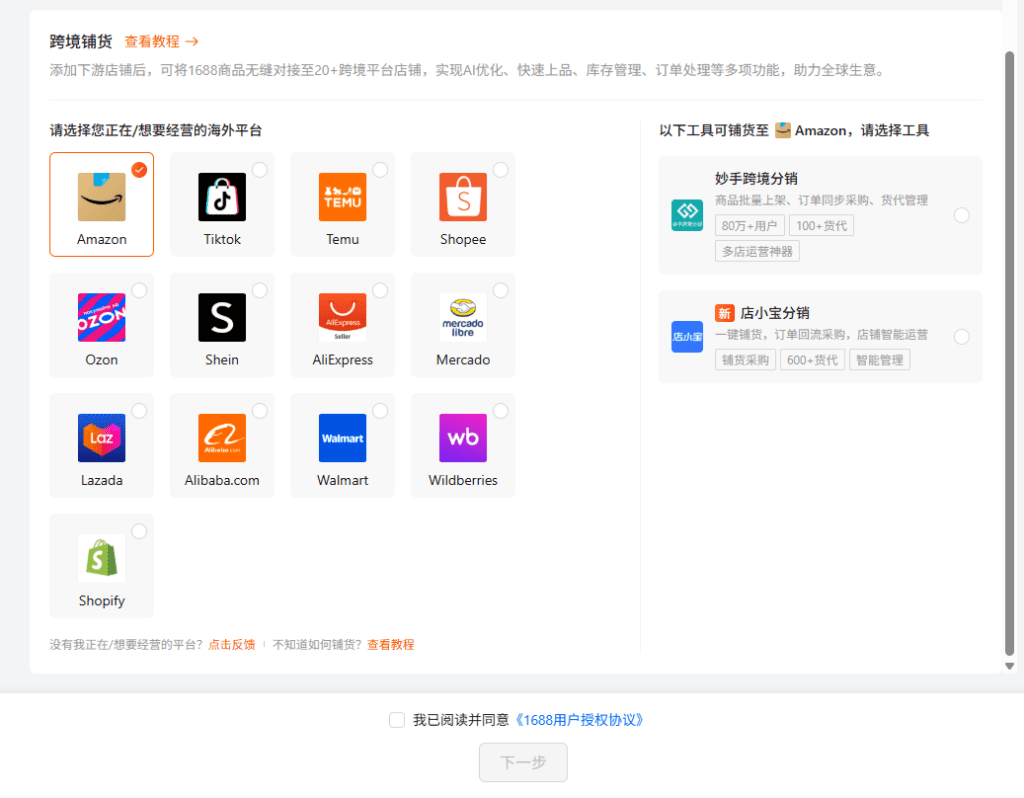Choose the Tiktok logo icon
Viewport: 1024px width, 798px height.
tap(222, 197)
